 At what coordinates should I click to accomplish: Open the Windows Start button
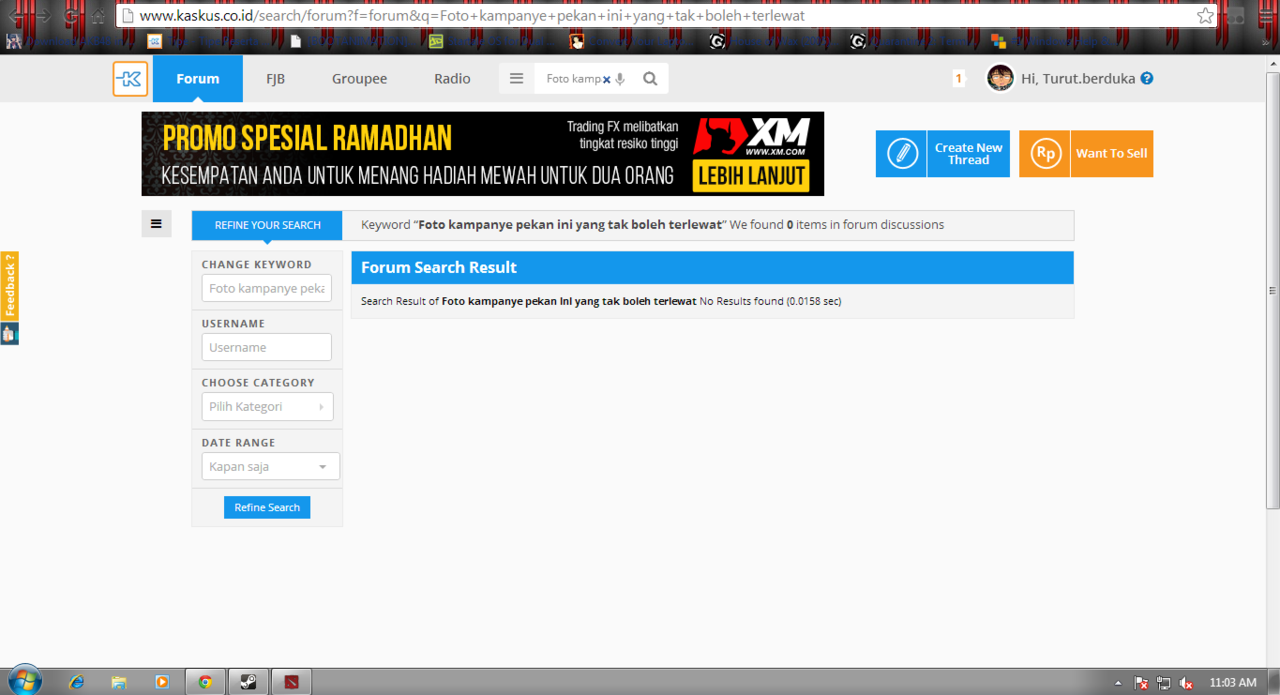click(x=25, y=681)
